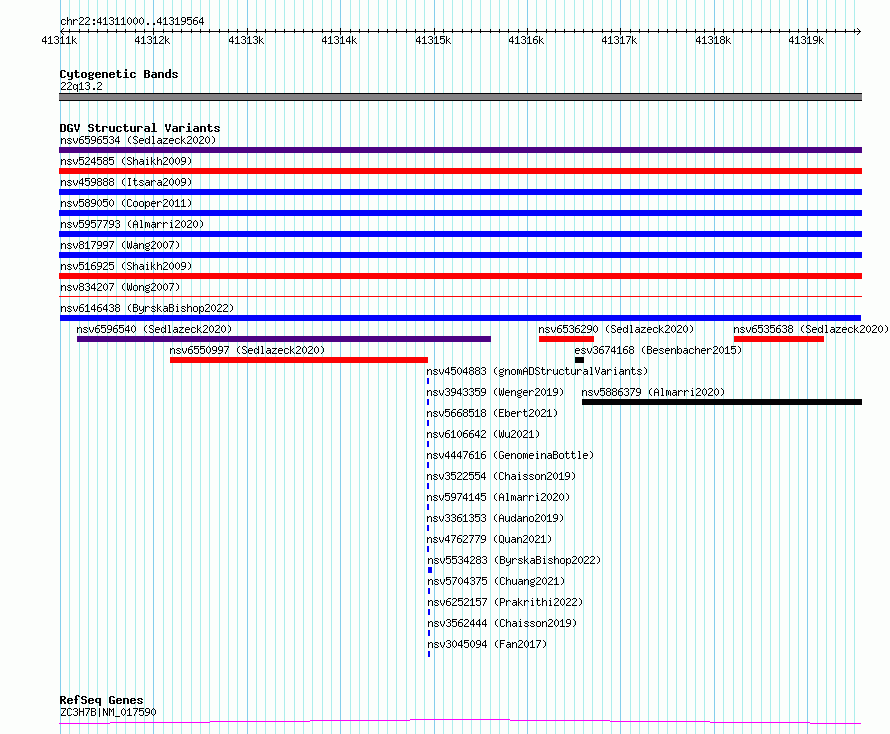The image size is (890, 734).
Task: Open nsv6106642 (Wu2021) label
Action: [x=483, y=434]
